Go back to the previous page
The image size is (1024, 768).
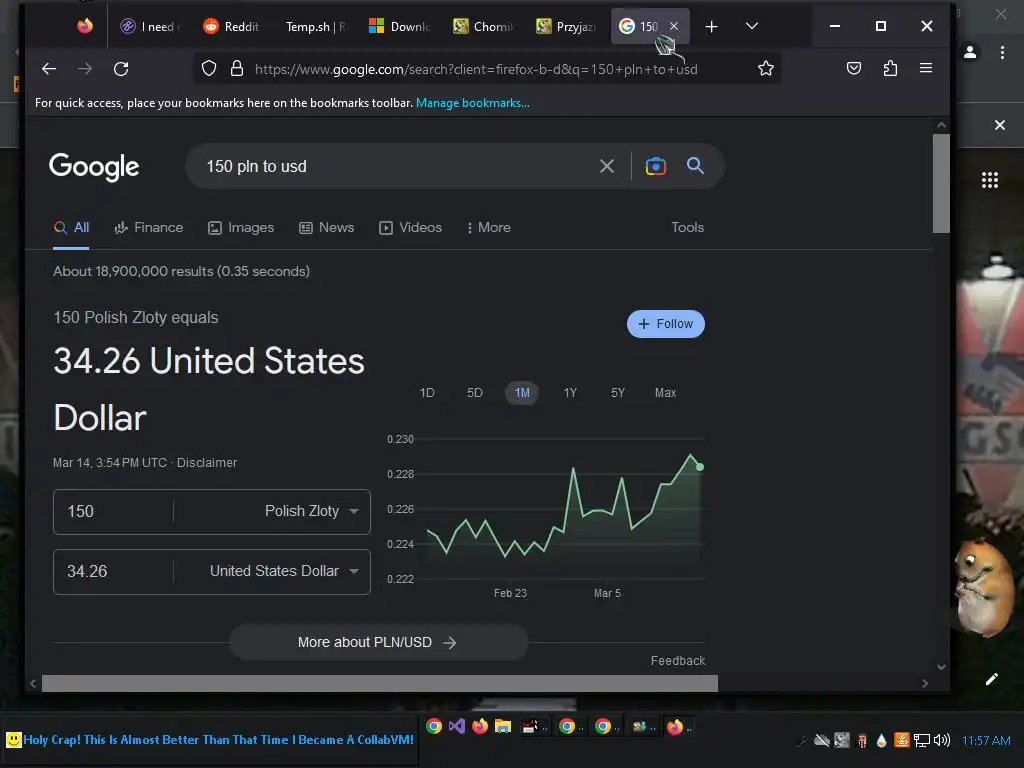49,69
